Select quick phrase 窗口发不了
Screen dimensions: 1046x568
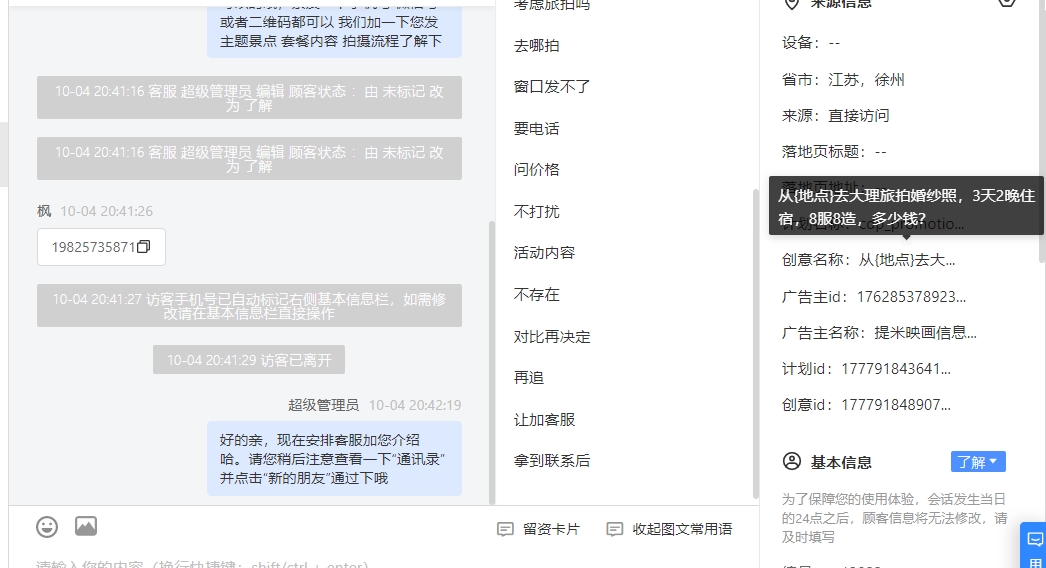tap(552, 87)
